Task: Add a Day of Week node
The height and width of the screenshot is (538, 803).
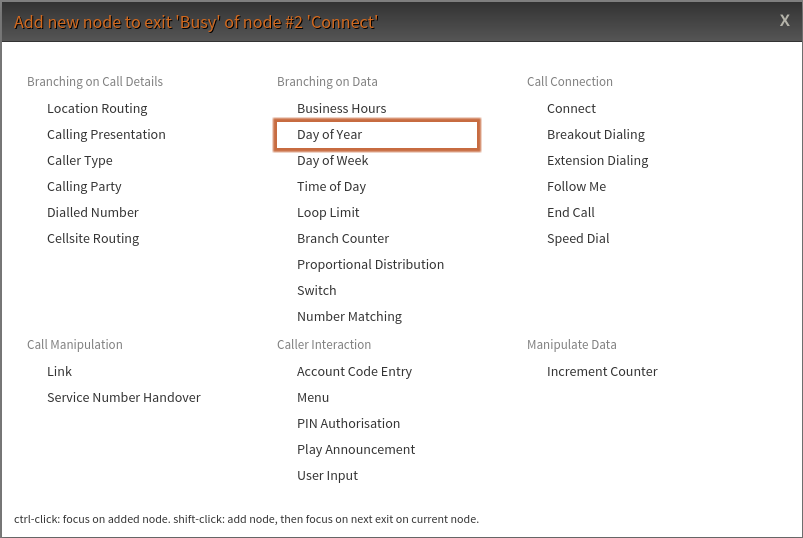Action: tap(333, 160)
